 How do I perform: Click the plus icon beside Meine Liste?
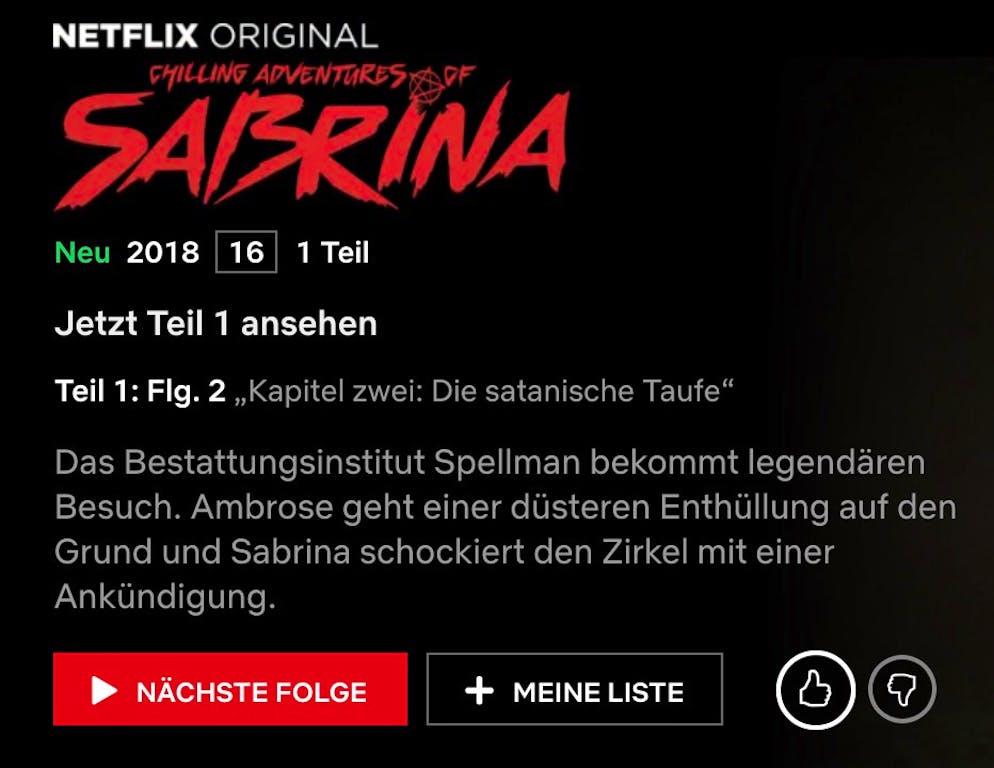[x=479, y=691]
